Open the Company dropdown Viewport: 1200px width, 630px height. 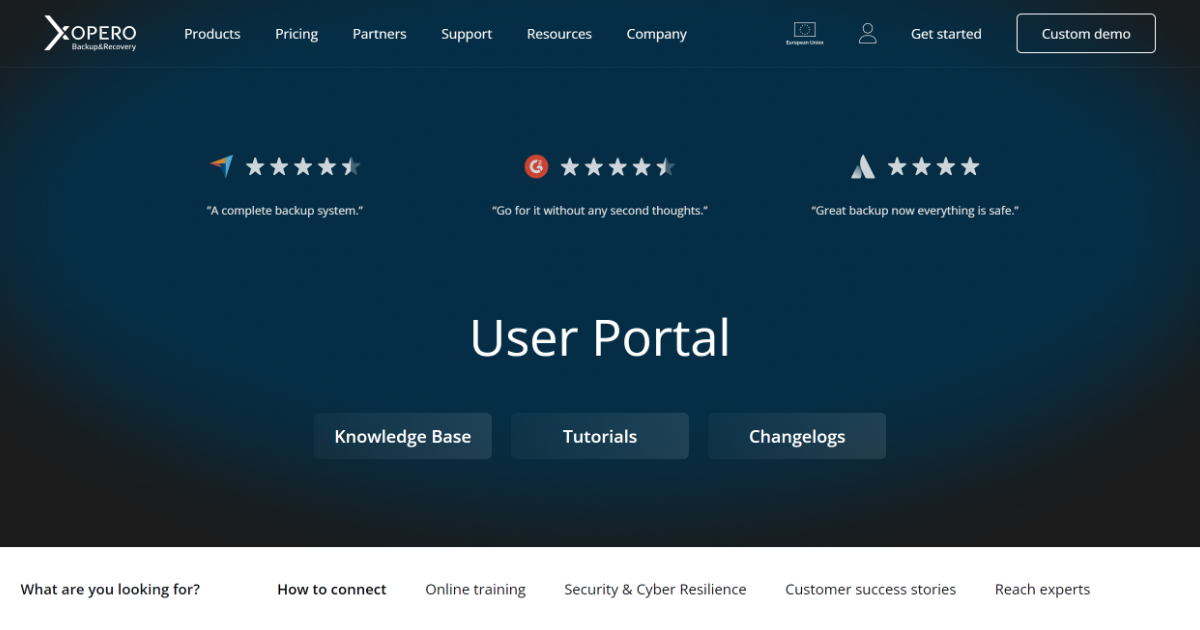[x=656, y=33]
